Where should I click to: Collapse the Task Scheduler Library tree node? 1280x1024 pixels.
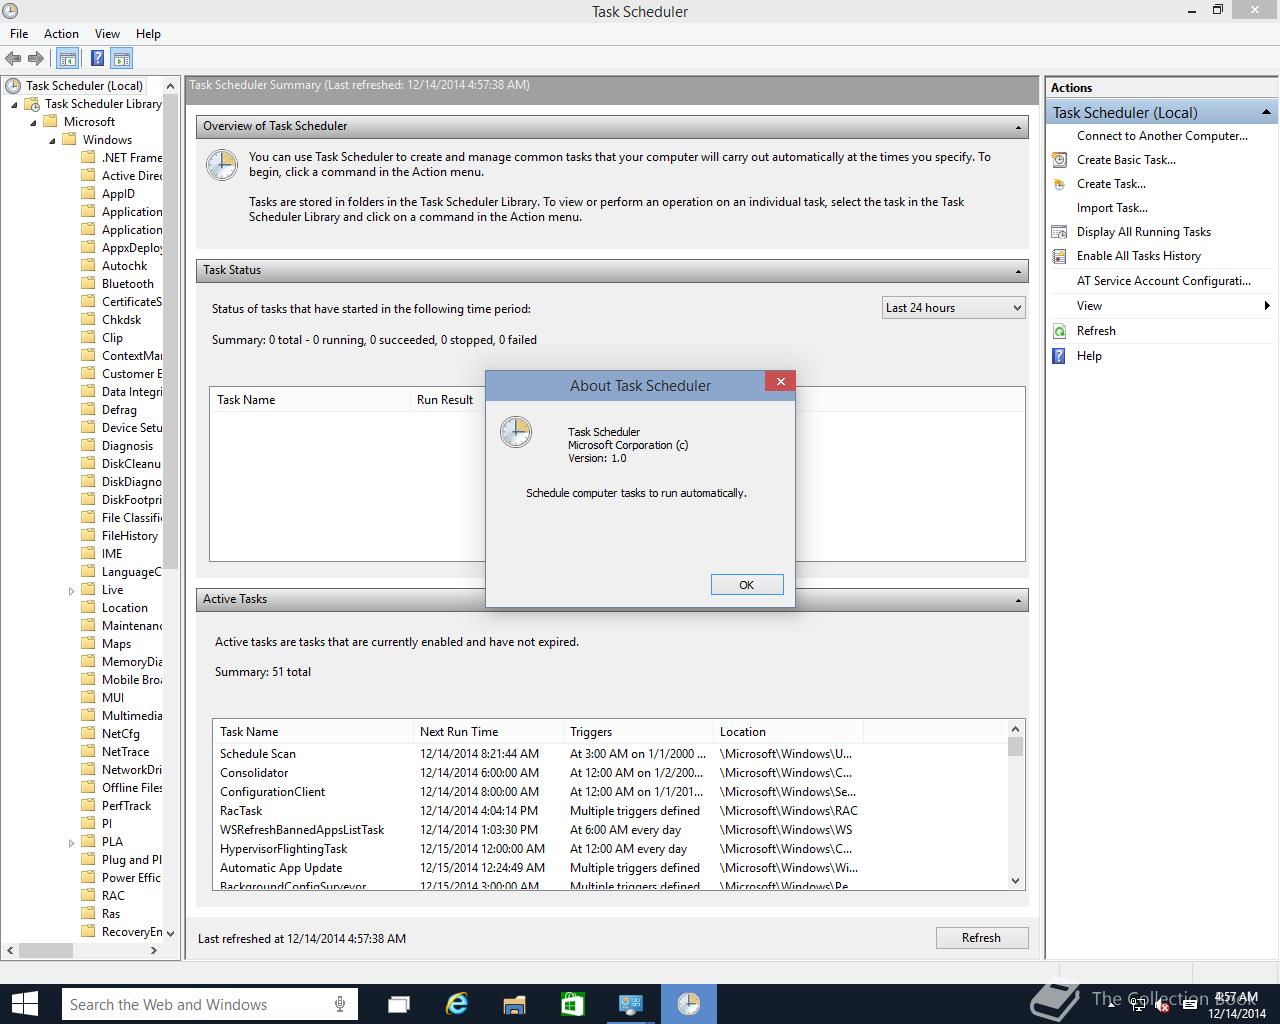15,104
